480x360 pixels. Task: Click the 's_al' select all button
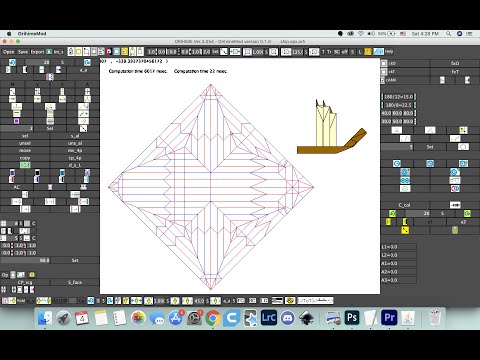[75, 136]
